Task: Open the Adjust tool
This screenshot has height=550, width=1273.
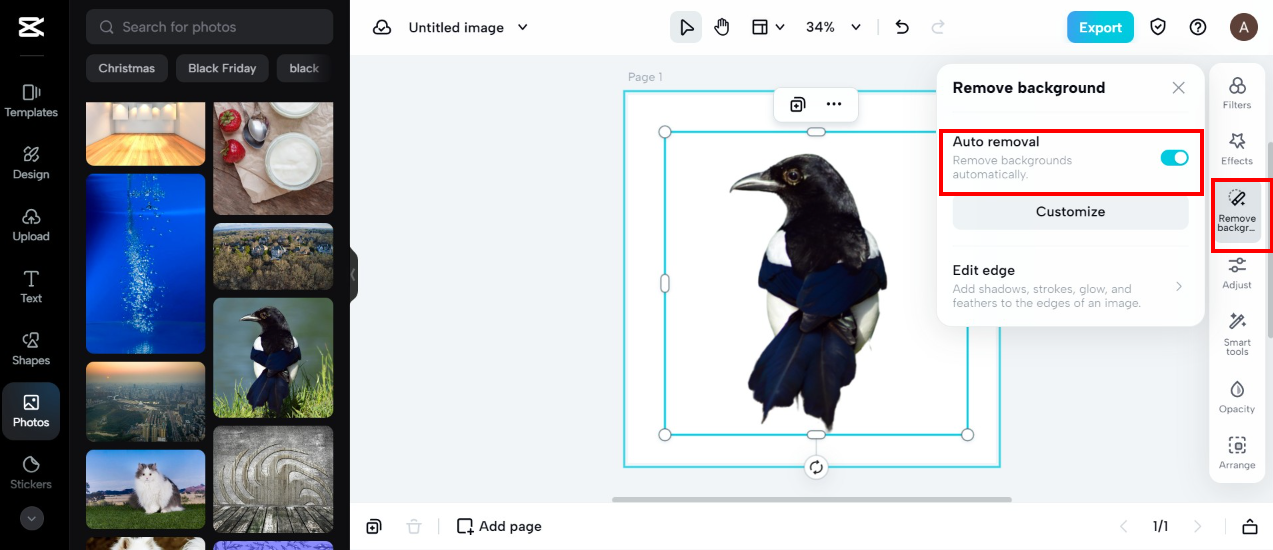Action: tap(1237, 273)
